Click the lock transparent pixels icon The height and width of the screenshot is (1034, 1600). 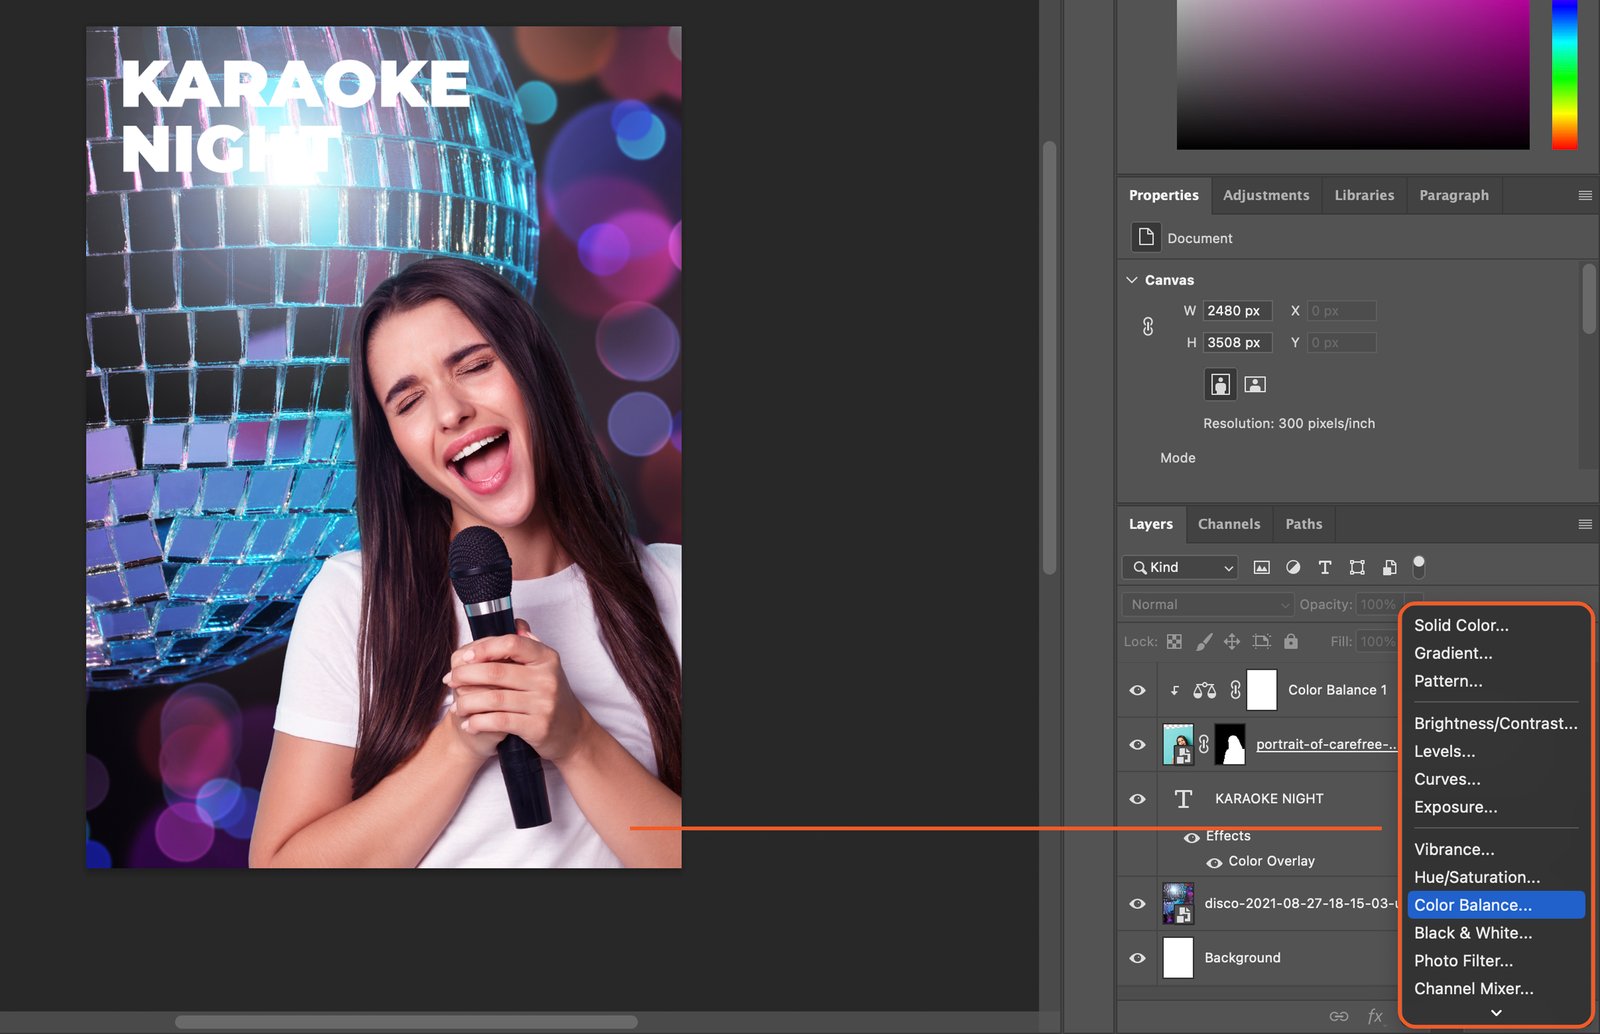click(x=1174, y=641)
